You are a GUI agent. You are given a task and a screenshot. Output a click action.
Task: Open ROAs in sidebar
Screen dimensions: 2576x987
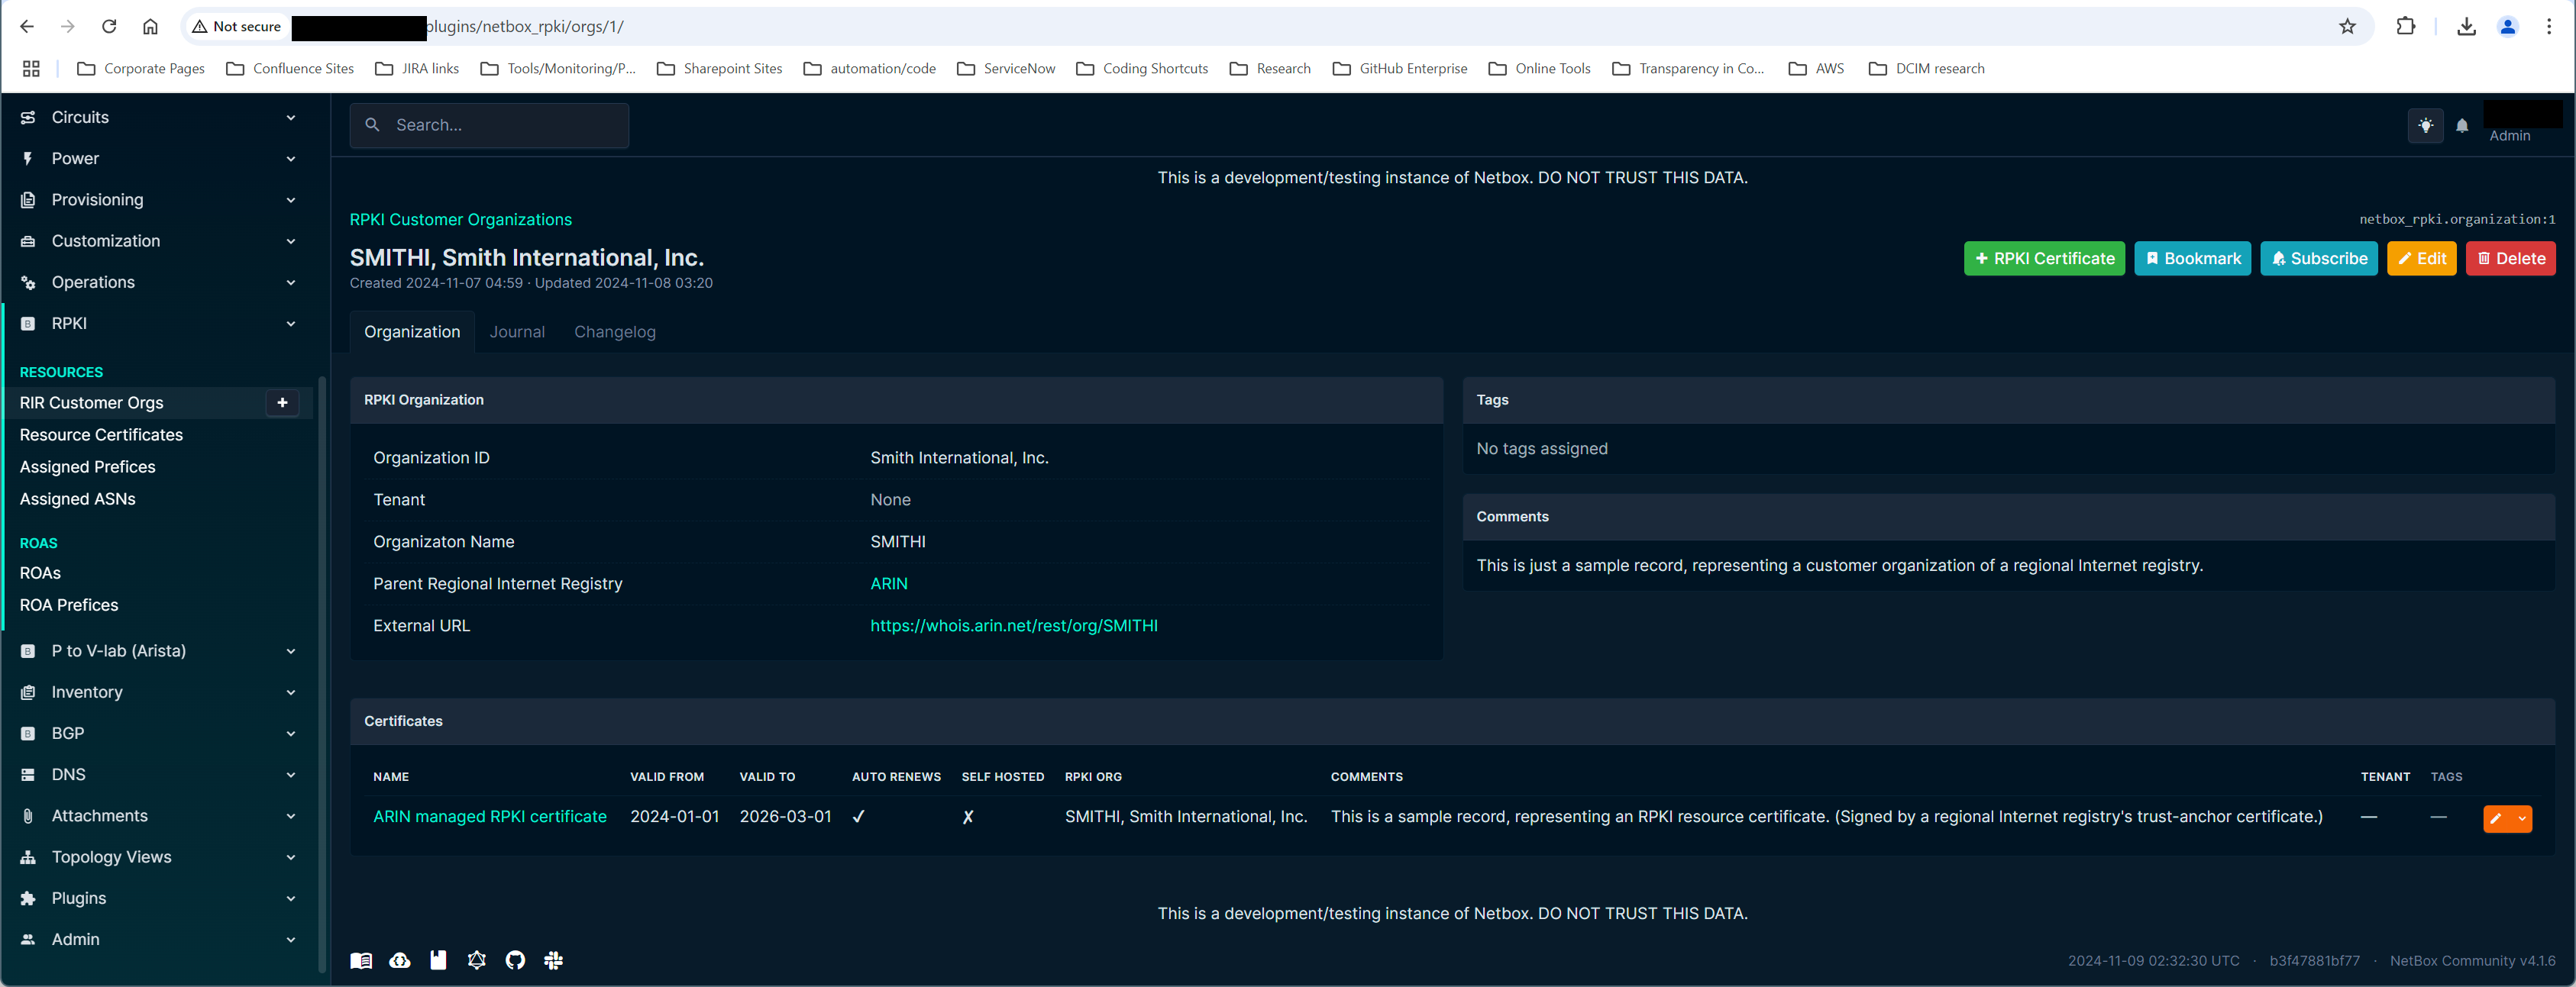tap(40, 573)
